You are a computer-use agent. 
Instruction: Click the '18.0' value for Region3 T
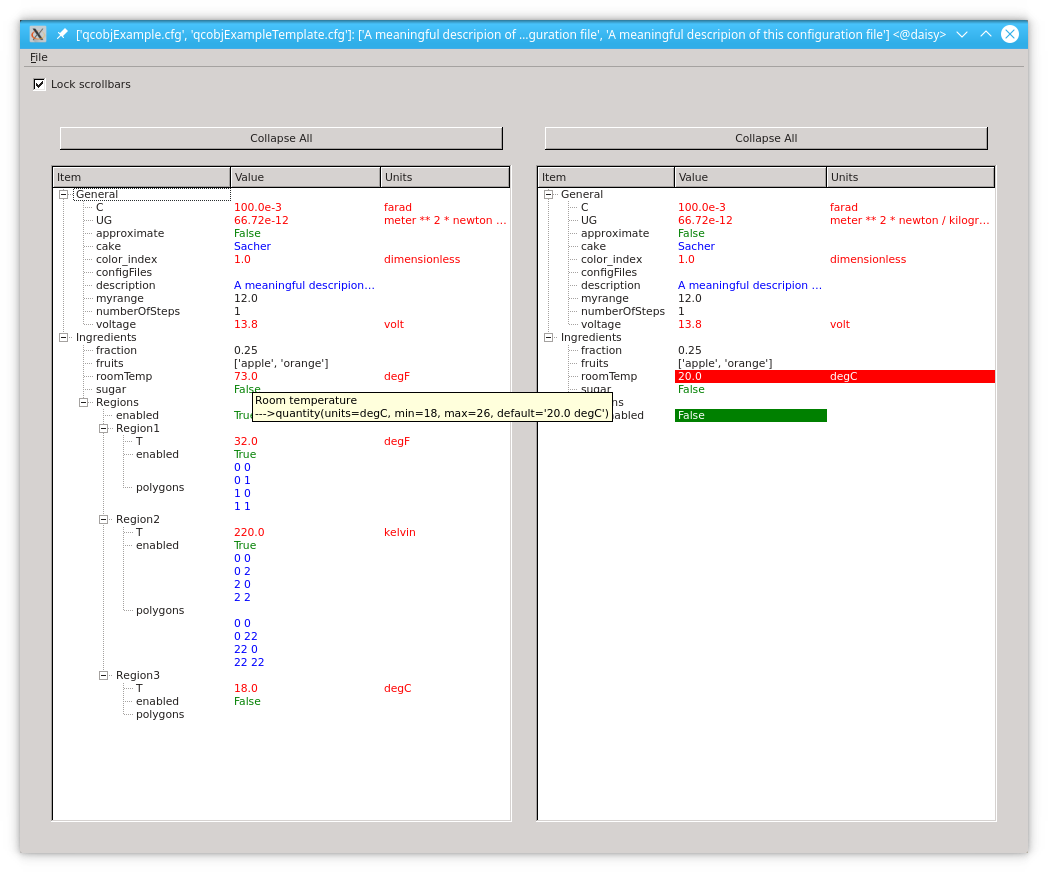coord(245,689)
